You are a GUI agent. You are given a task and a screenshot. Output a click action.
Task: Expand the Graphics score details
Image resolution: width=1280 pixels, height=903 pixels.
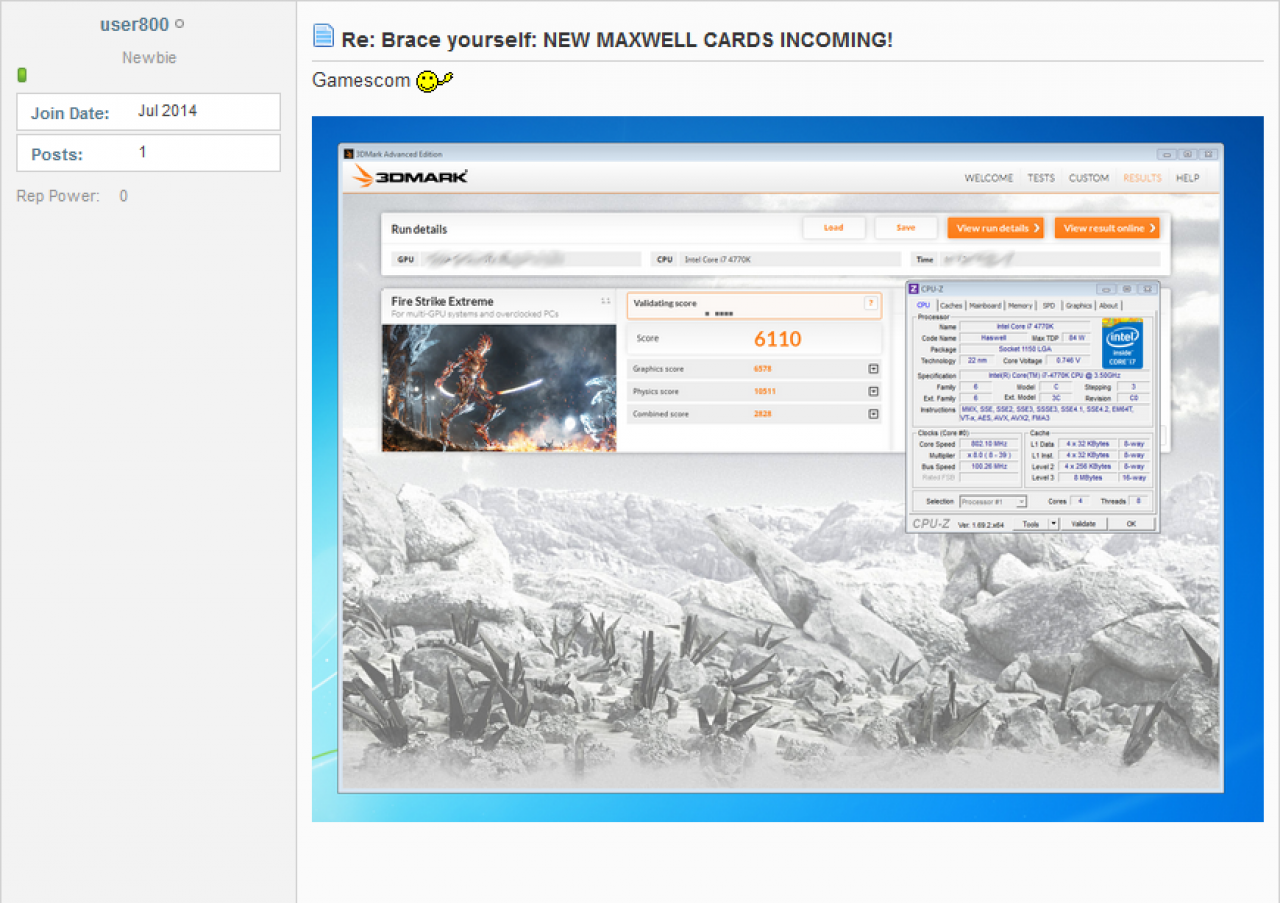873,369
